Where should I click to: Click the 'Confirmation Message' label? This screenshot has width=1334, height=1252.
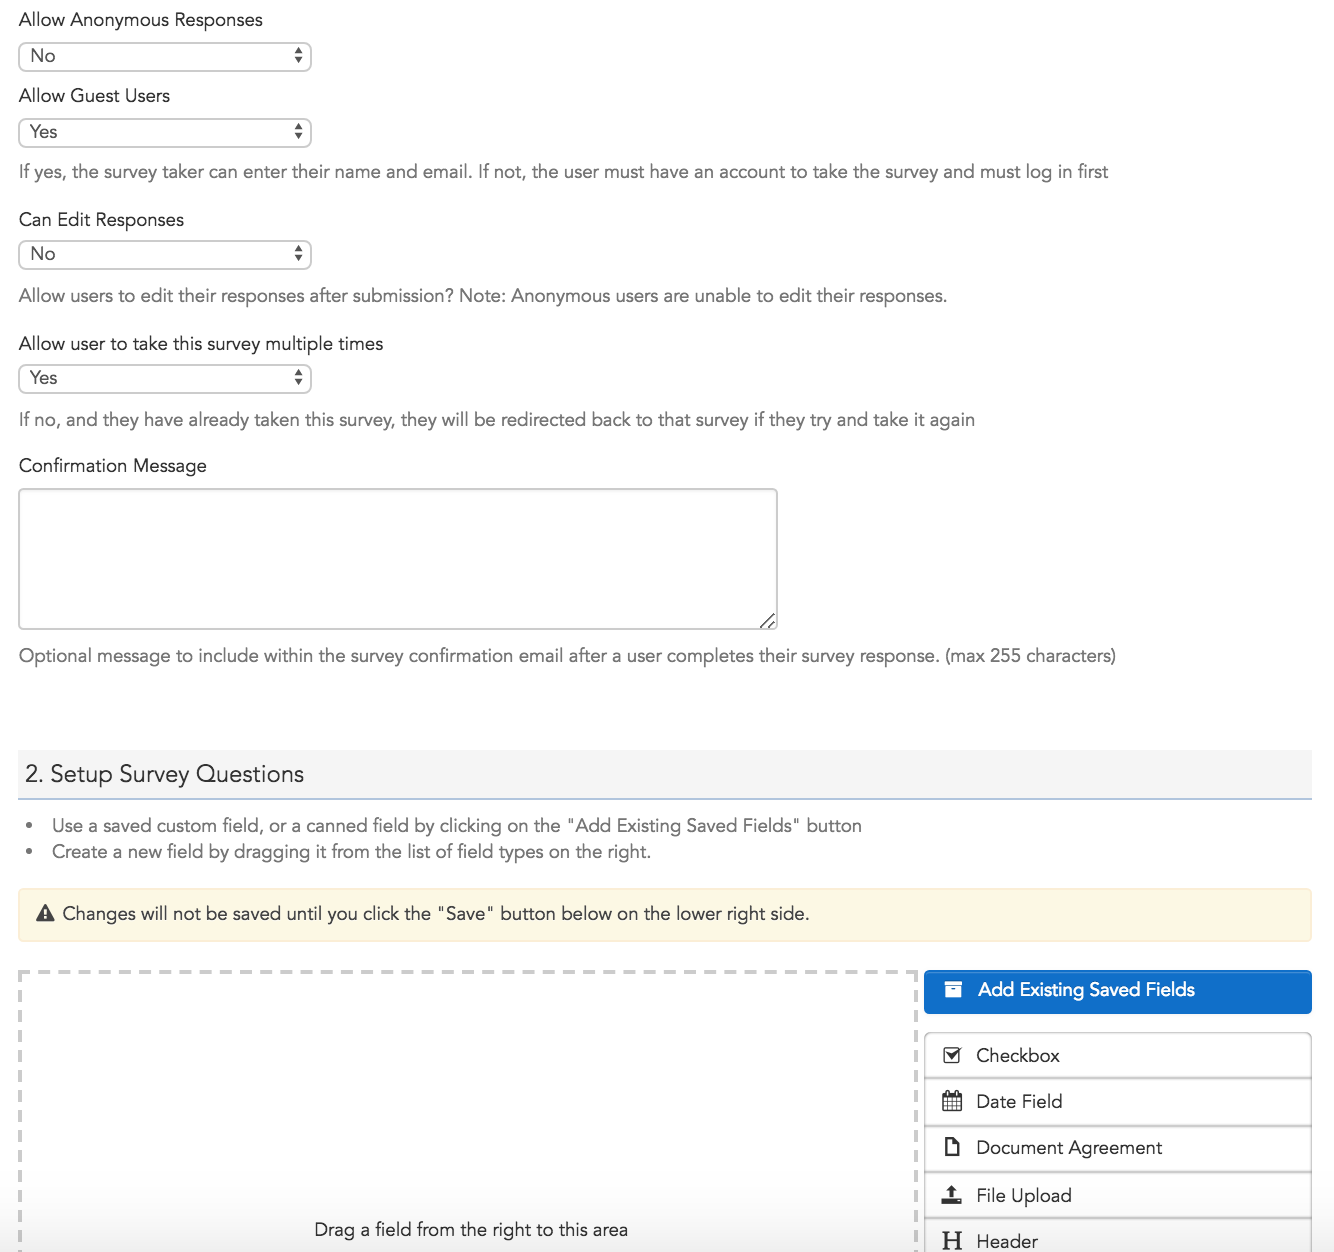[x=113, y=466]
